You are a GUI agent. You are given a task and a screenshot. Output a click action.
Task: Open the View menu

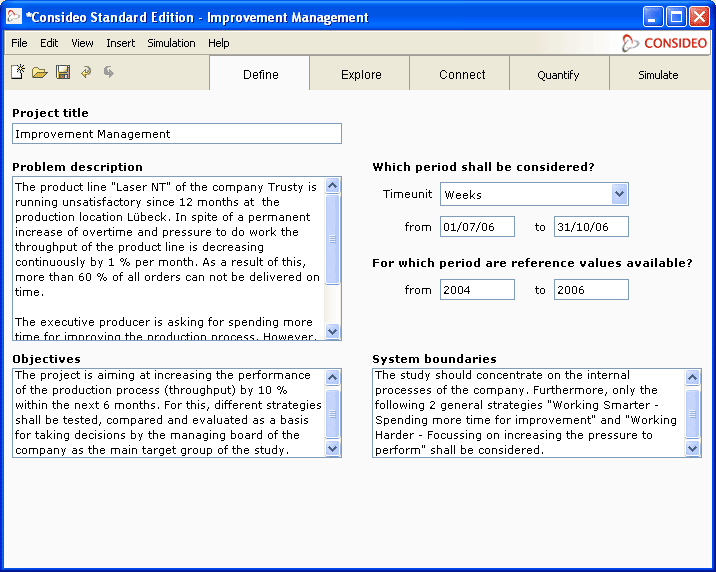(x=82, y=43)
